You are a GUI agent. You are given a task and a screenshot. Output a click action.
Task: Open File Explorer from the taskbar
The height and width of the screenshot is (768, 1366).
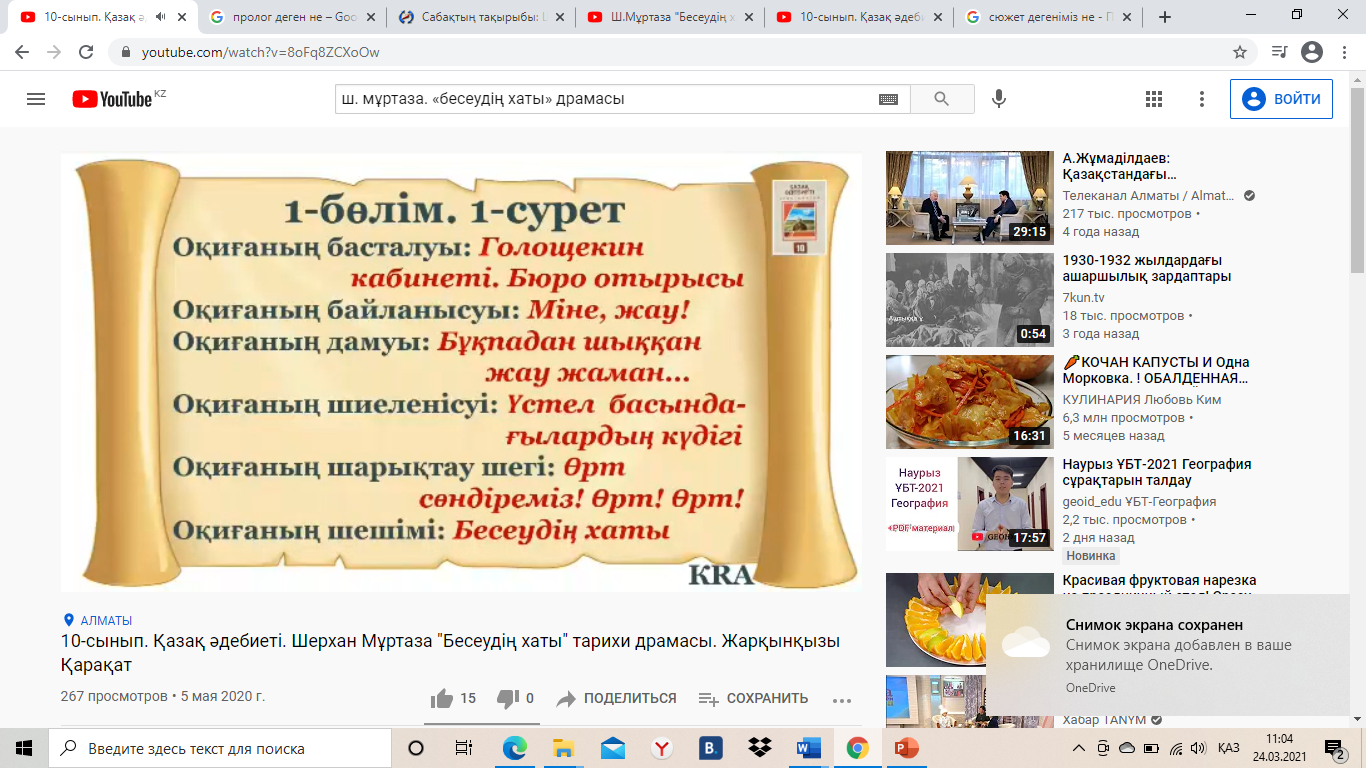563,748
